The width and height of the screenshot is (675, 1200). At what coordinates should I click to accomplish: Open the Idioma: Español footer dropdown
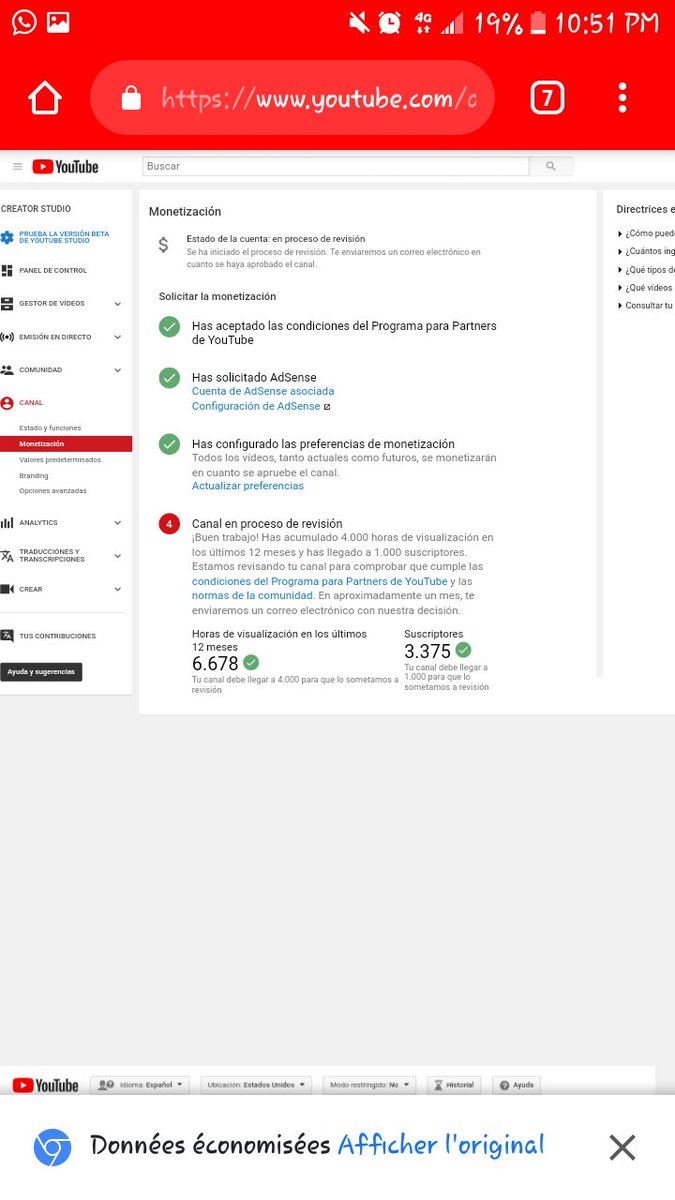[x=140, y=1085]
